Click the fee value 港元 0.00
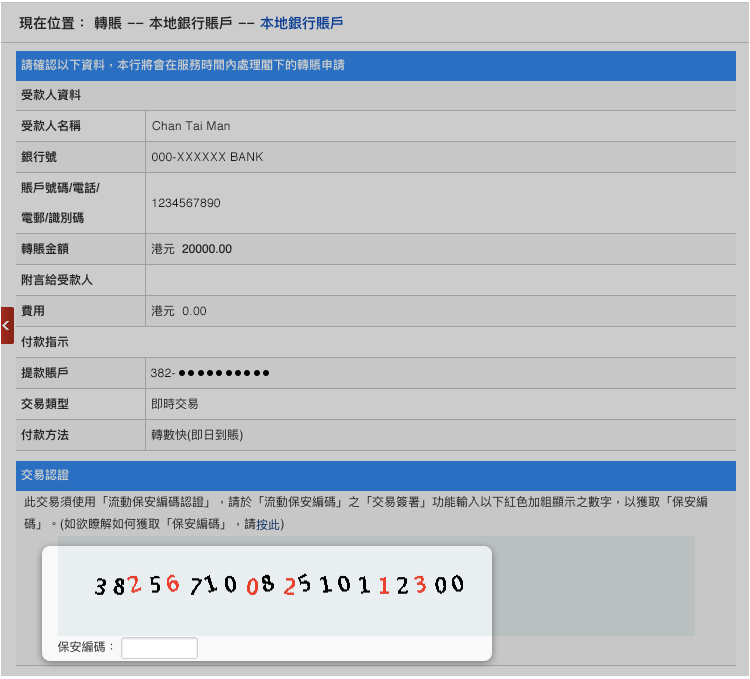Viewport: 750px width, 679px height. click(179, 311)
